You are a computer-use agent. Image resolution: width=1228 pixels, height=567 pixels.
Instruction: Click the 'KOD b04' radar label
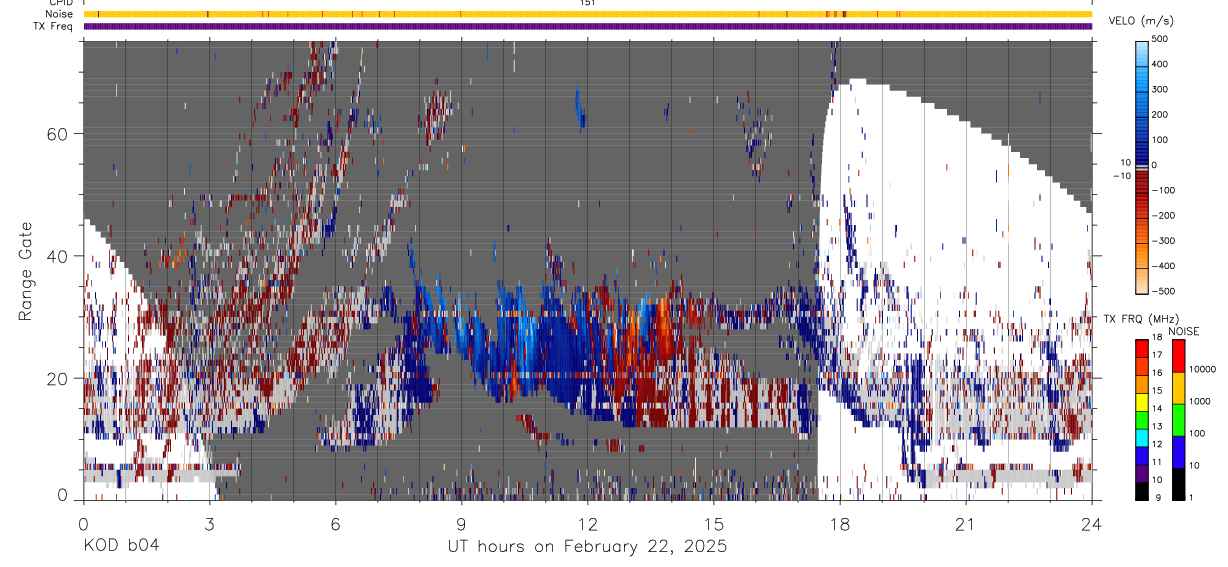pyautogui.click(x=120, y=547)
